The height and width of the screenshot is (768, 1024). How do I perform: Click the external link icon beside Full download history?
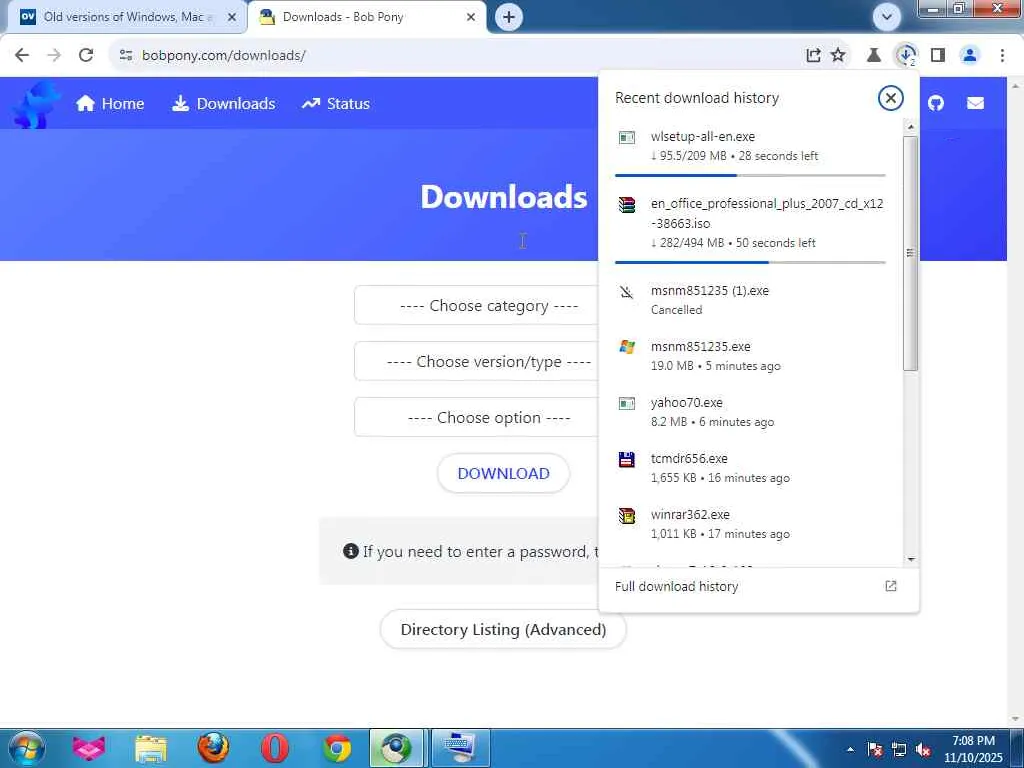(891, 586)
